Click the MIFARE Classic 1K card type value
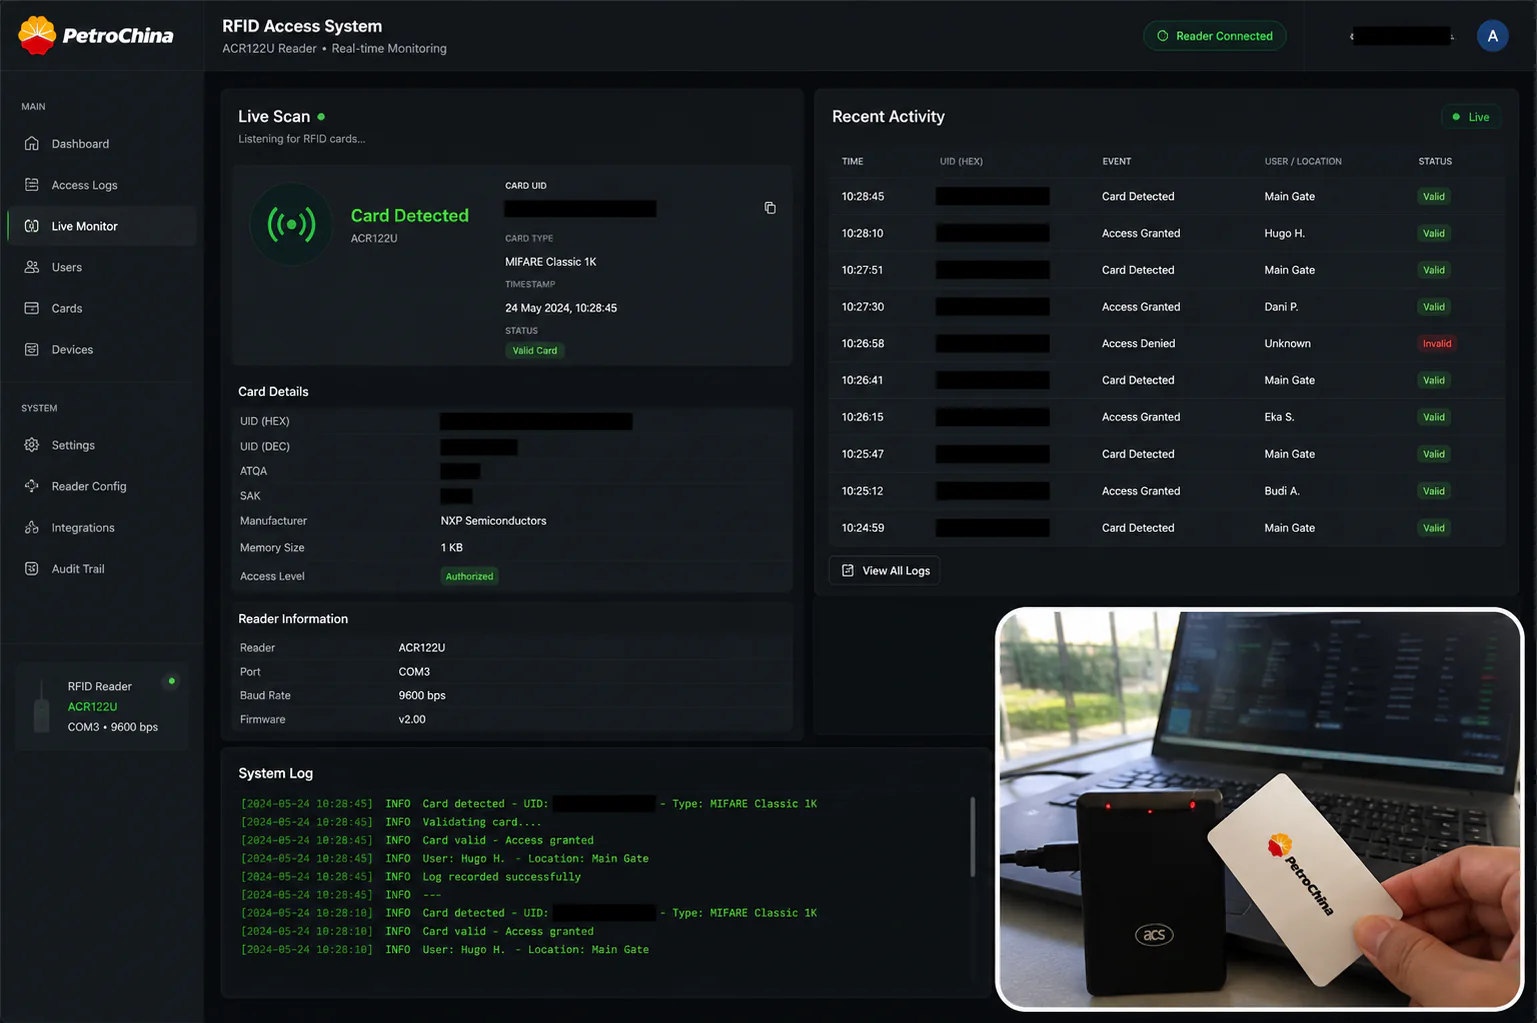1537x1023 pixels. tap(550, 262)
